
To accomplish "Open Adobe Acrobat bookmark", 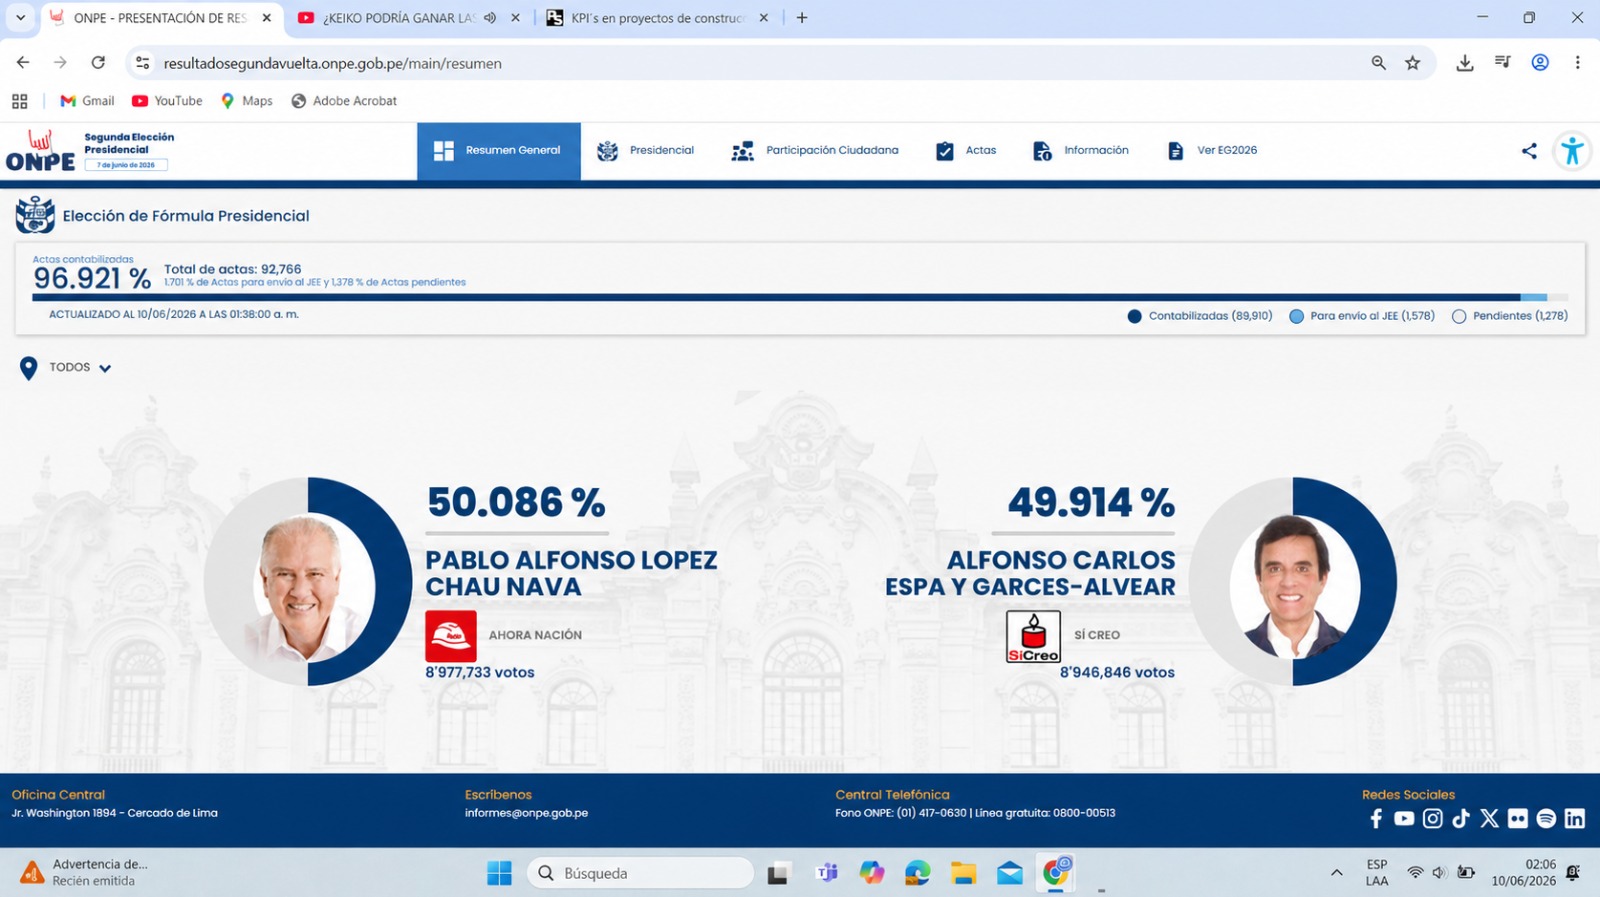I will [344, 101].
